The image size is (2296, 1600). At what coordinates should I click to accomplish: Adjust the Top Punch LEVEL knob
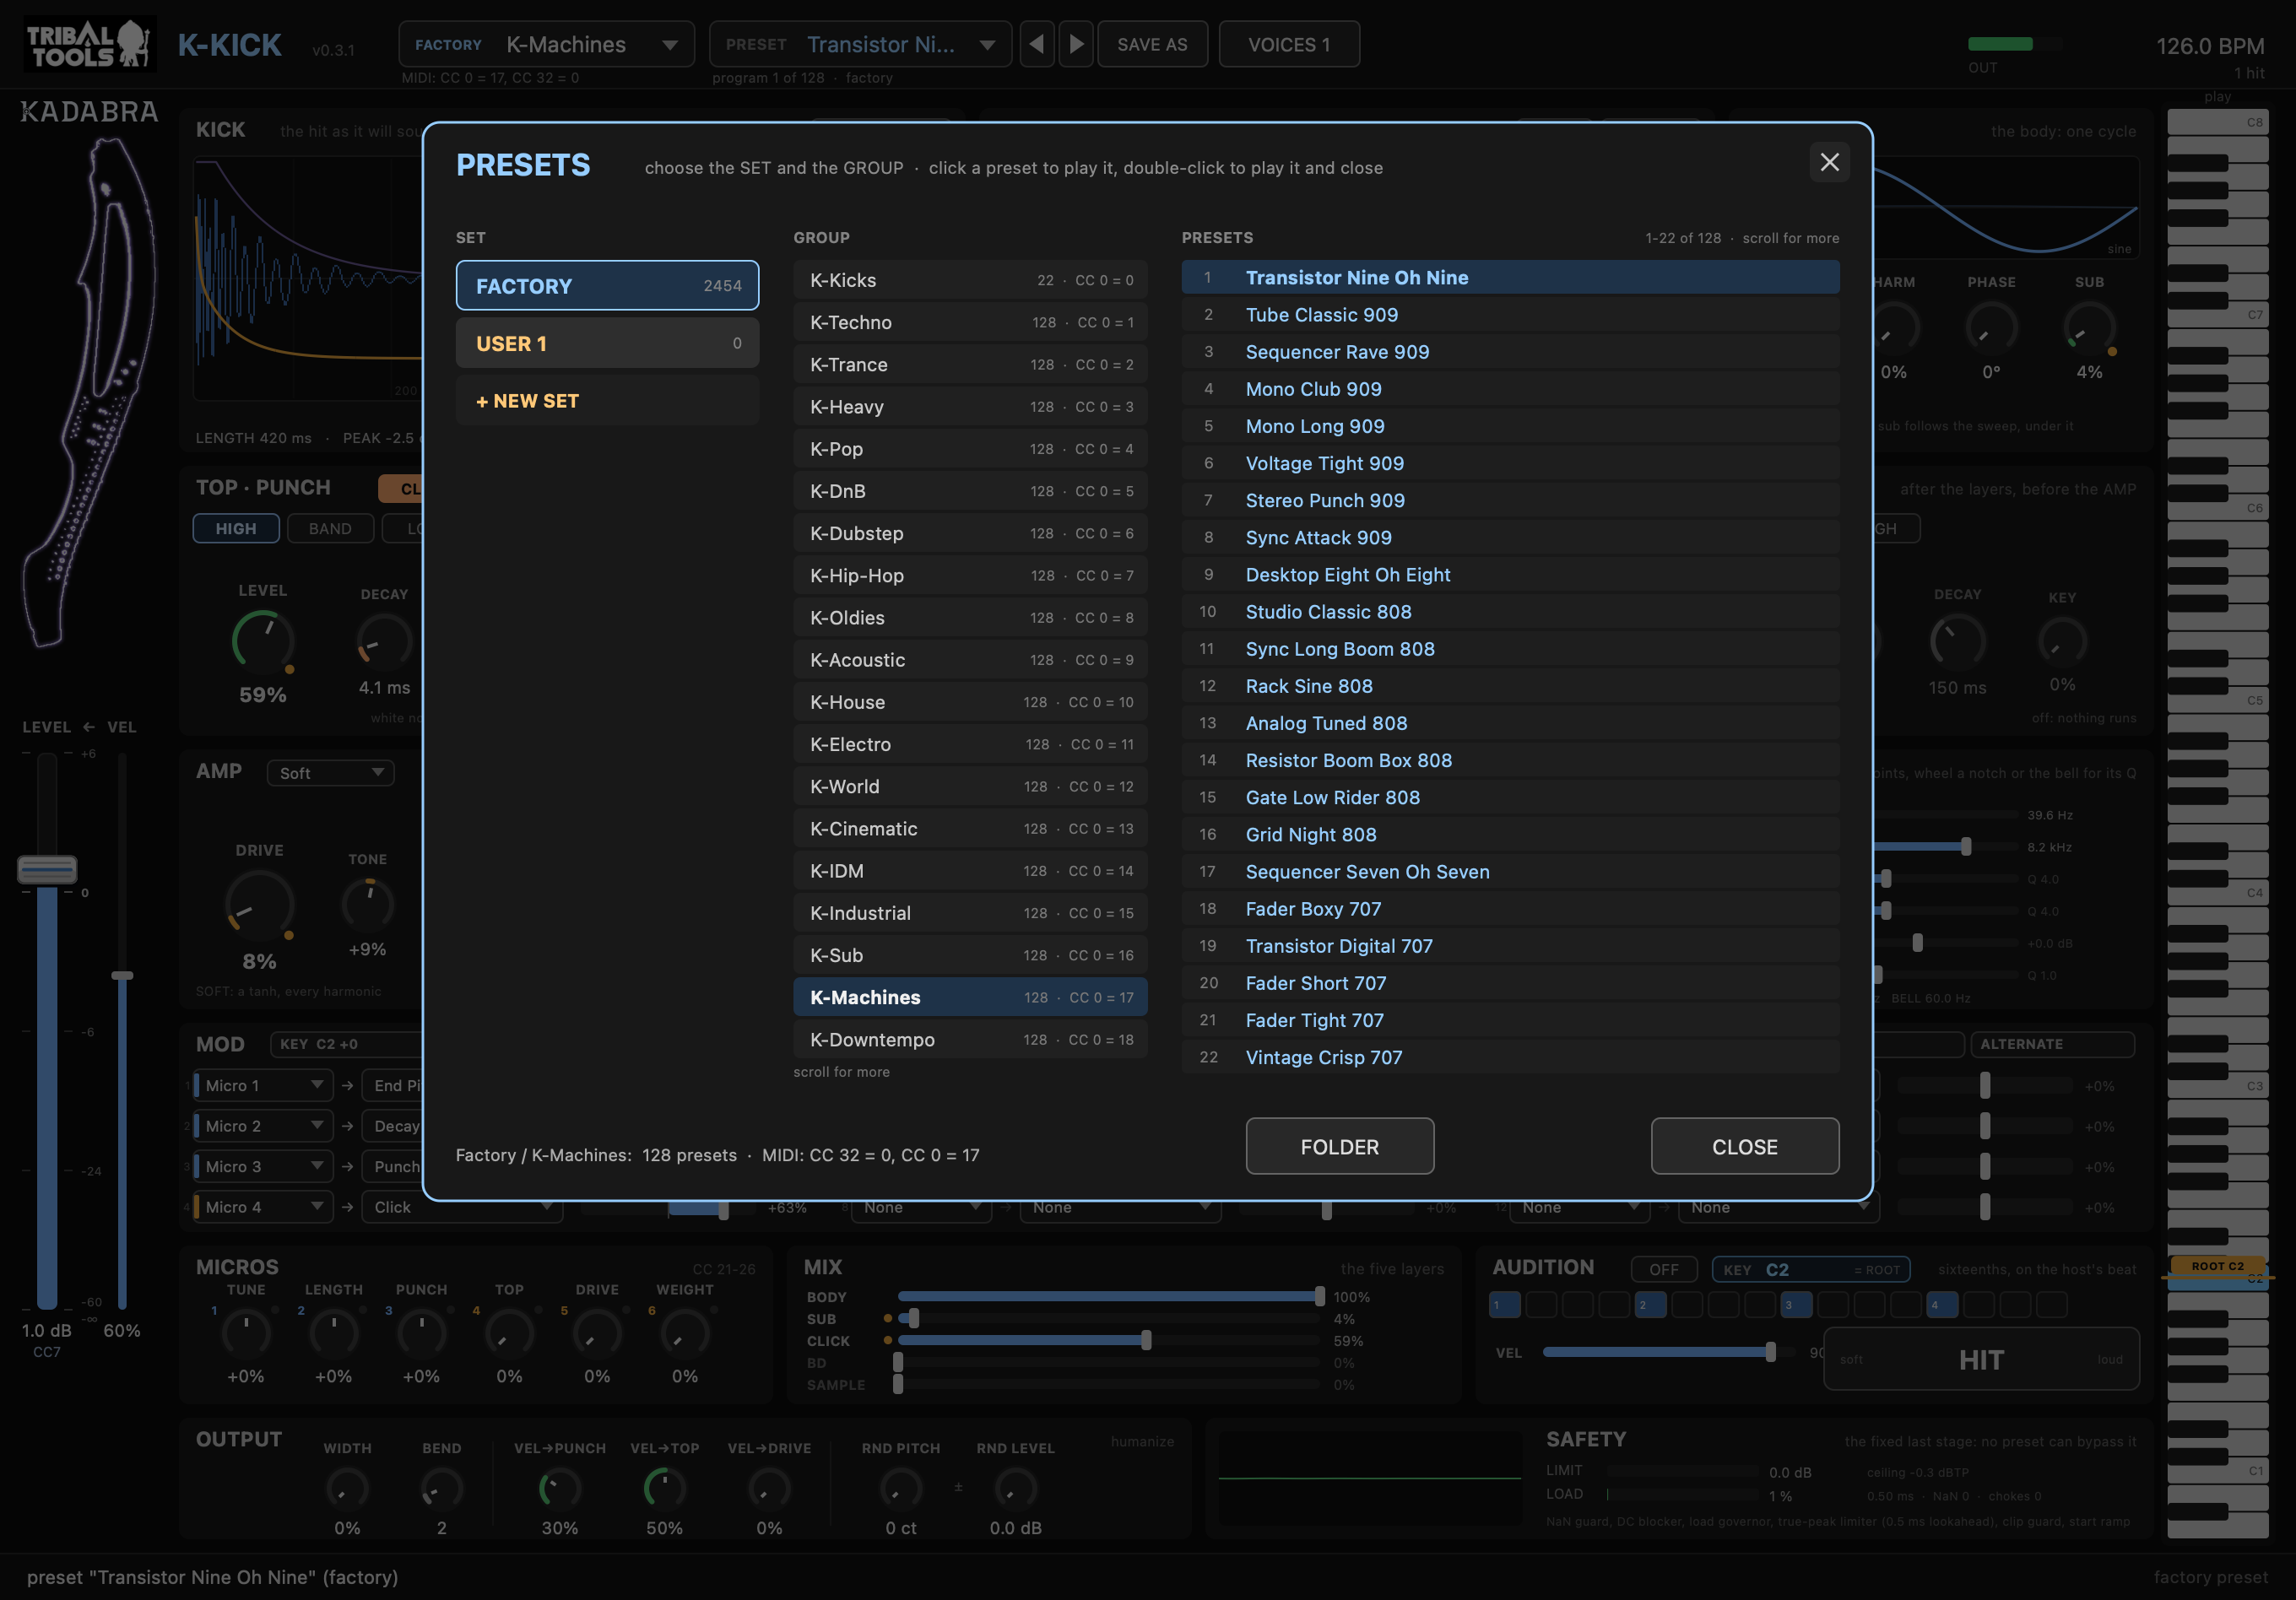point(263,641)
